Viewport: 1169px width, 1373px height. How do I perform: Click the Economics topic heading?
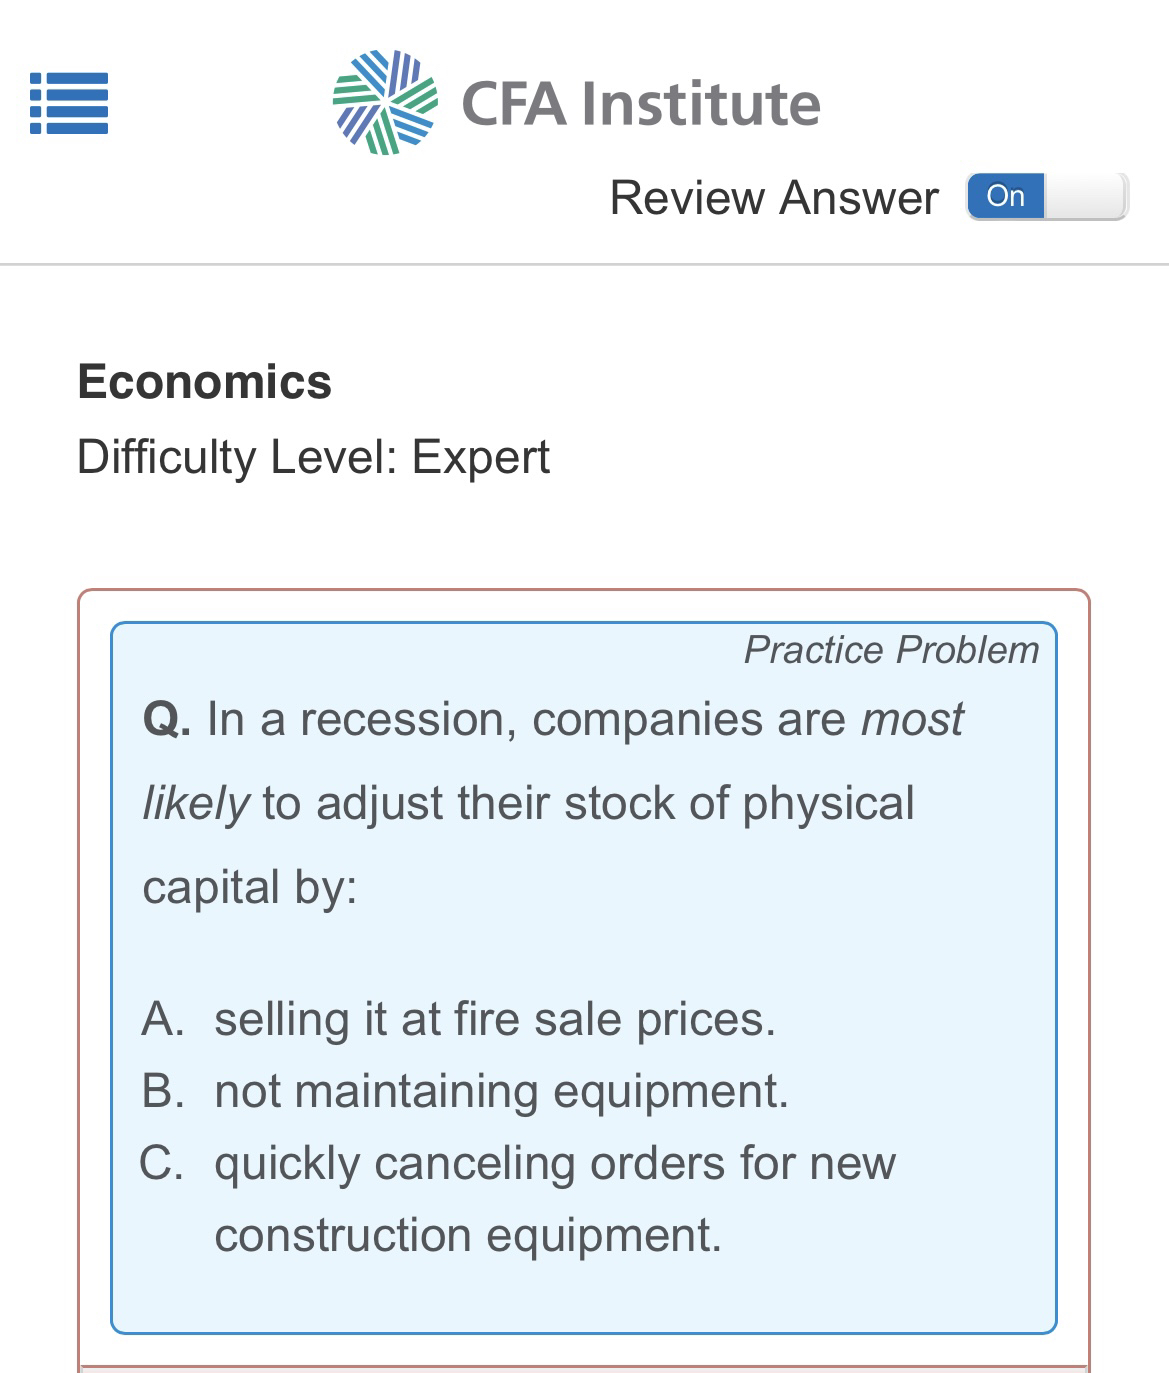205,382
